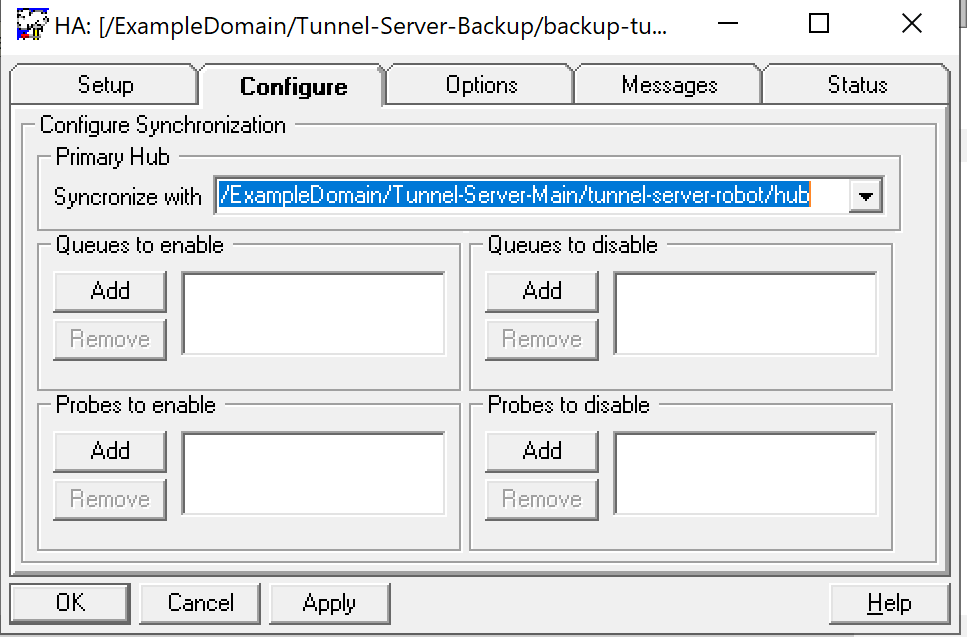Open the Options tab

481,85
